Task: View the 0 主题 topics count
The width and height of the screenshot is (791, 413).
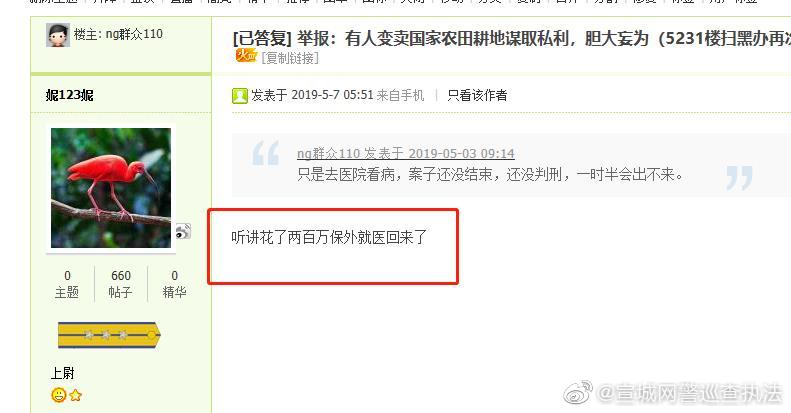Action: point(67,284)
